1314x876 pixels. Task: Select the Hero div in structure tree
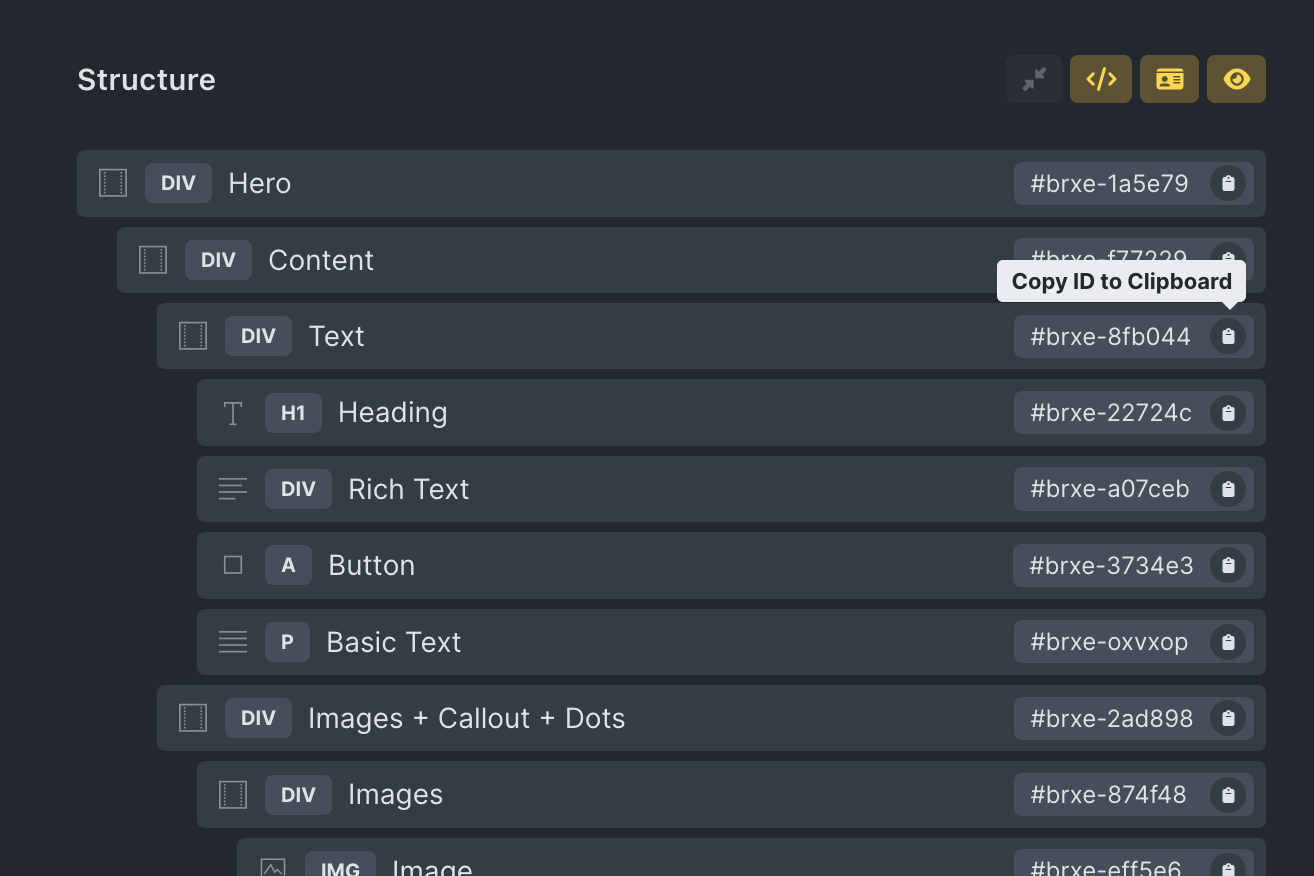pos(671,184)
